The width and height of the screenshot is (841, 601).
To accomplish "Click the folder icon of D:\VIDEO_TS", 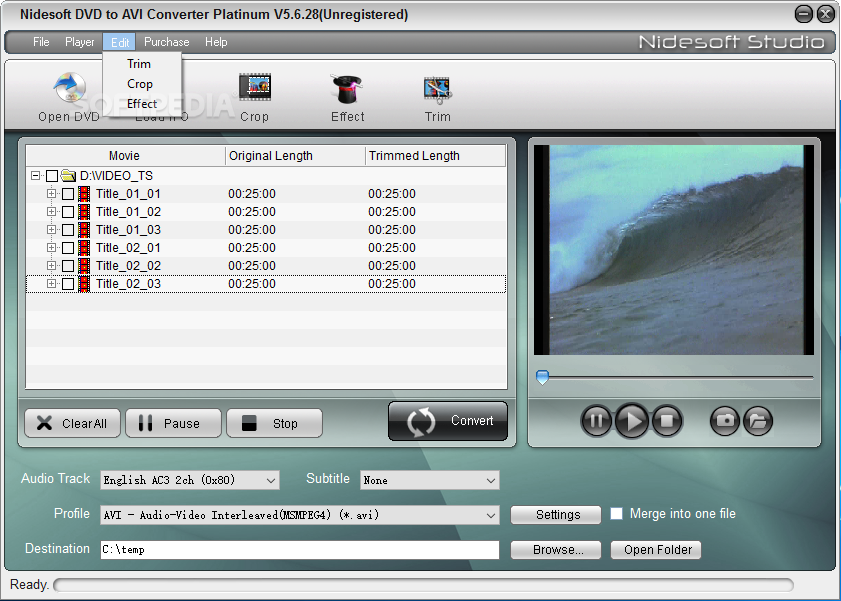I will [x=68, y=175].
